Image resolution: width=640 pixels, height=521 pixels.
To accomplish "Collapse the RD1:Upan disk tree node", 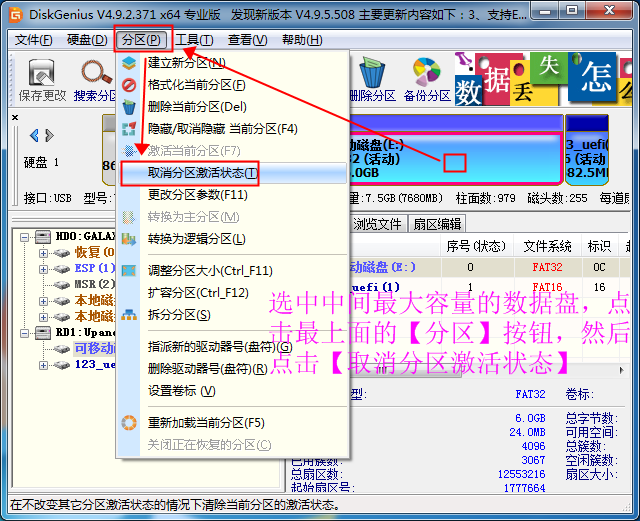I will pos(24,333).
